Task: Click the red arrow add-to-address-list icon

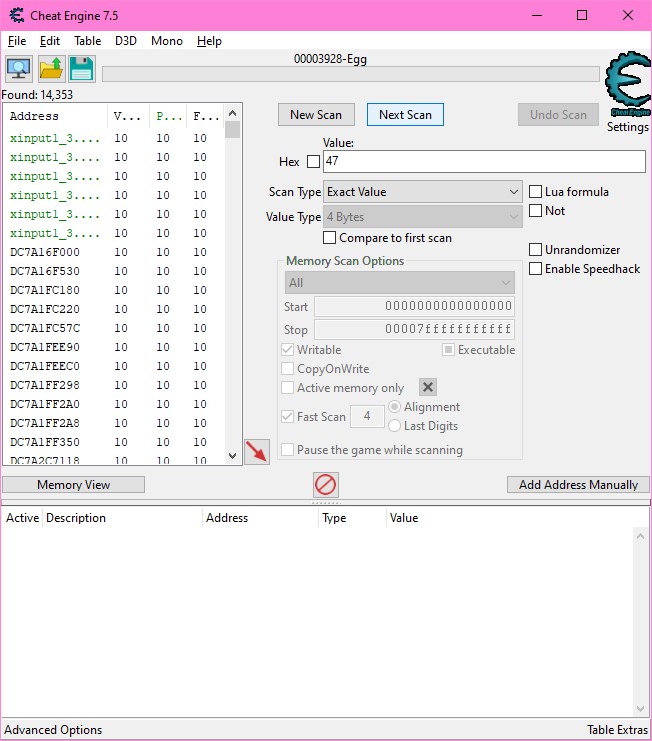Action: 257,452
